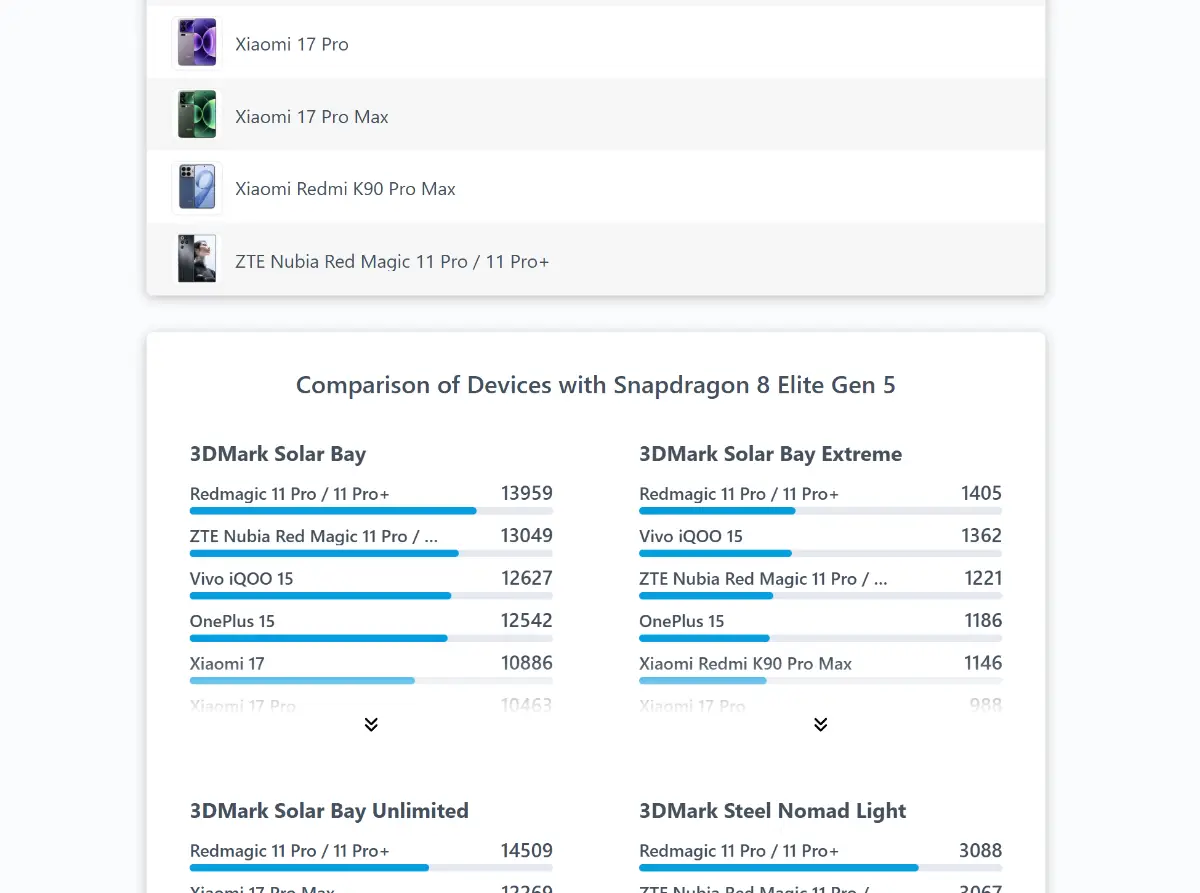Screen dimensions: 1200x893
Task: Expand the 3DMark Solar Bay list
Action: point(371,724)
